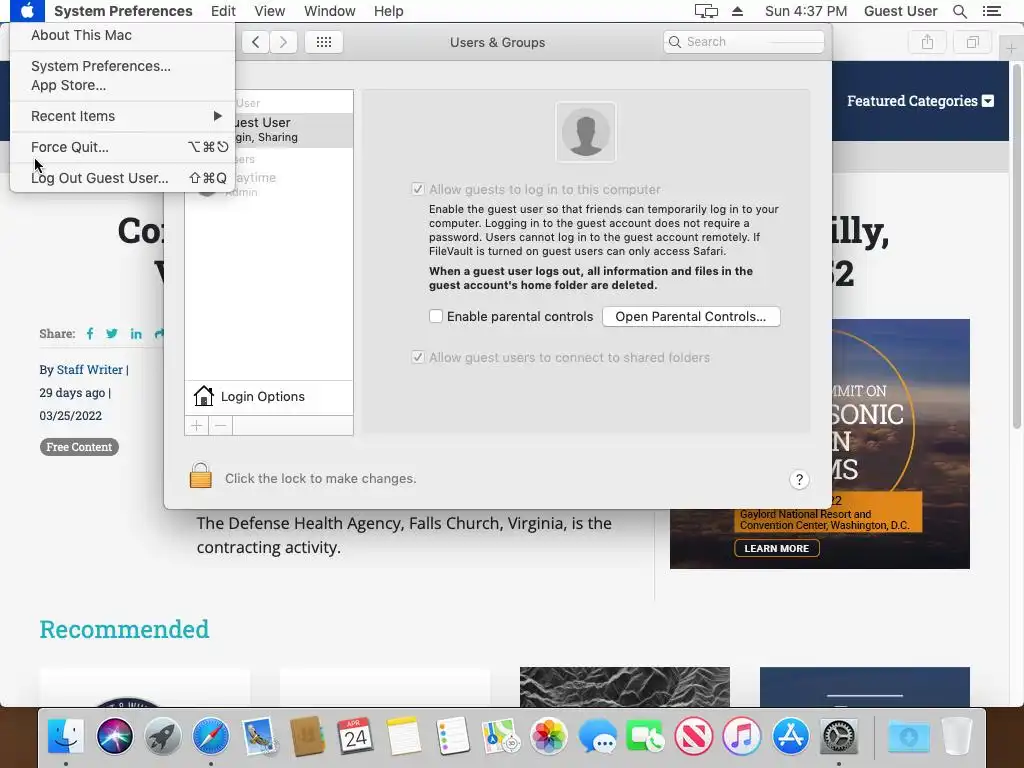This screenshot has width=1024, height=768.
Task: Click the screen mirroring display icon in menu bar
Action: [x=706, y=11]
